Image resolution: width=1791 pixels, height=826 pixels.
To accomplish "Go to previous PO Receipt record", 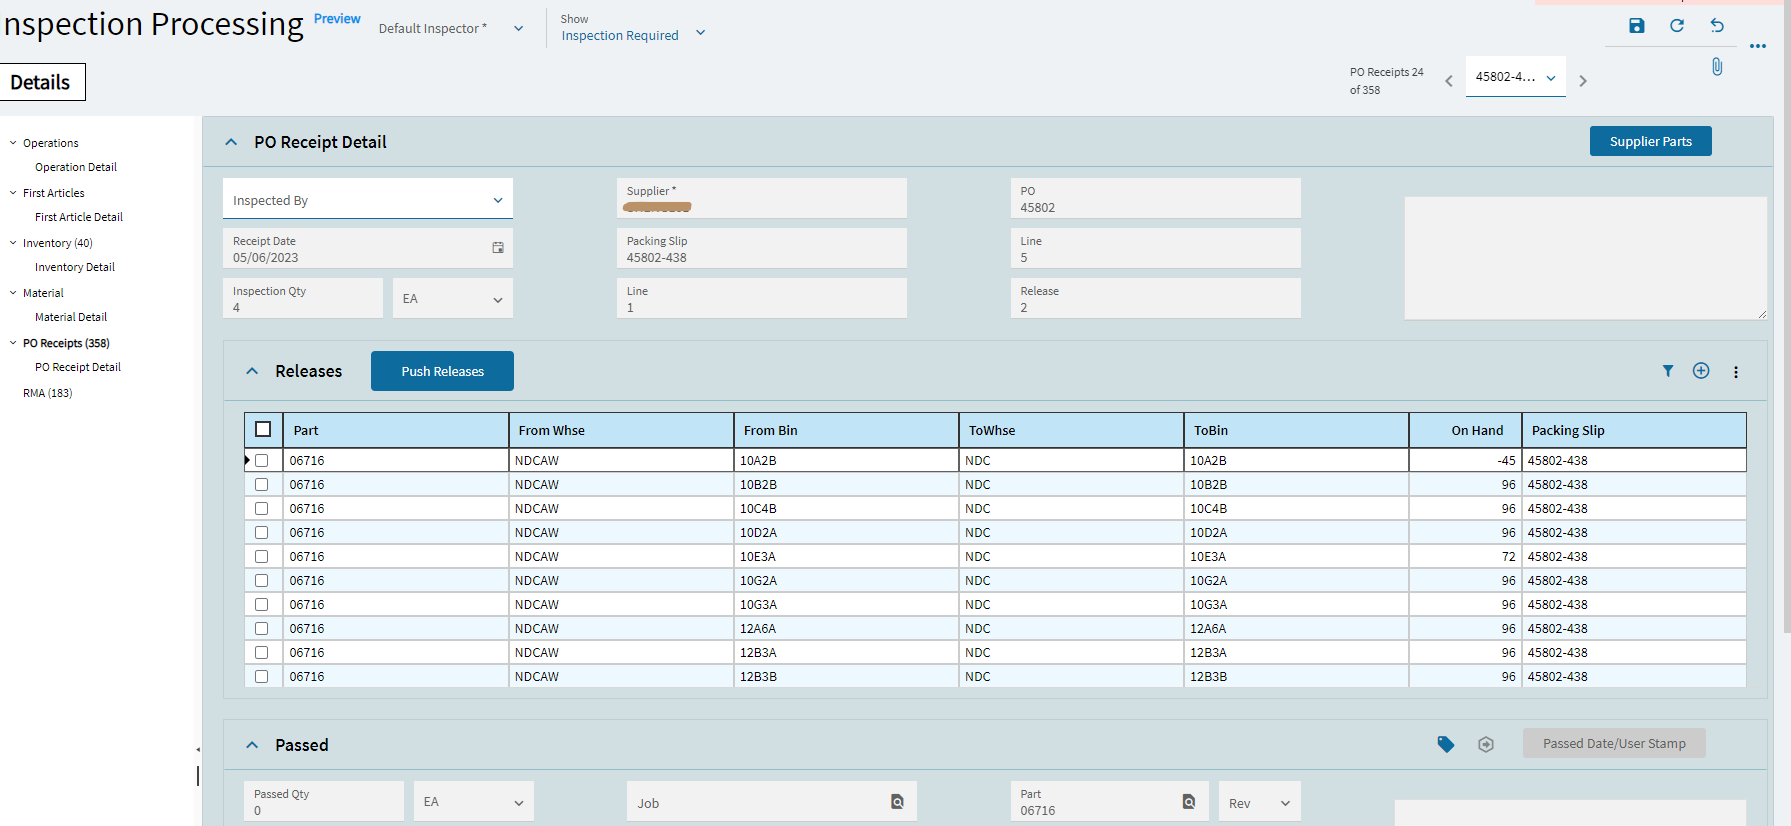I will pyautogui.click(x=1449, y=81).
